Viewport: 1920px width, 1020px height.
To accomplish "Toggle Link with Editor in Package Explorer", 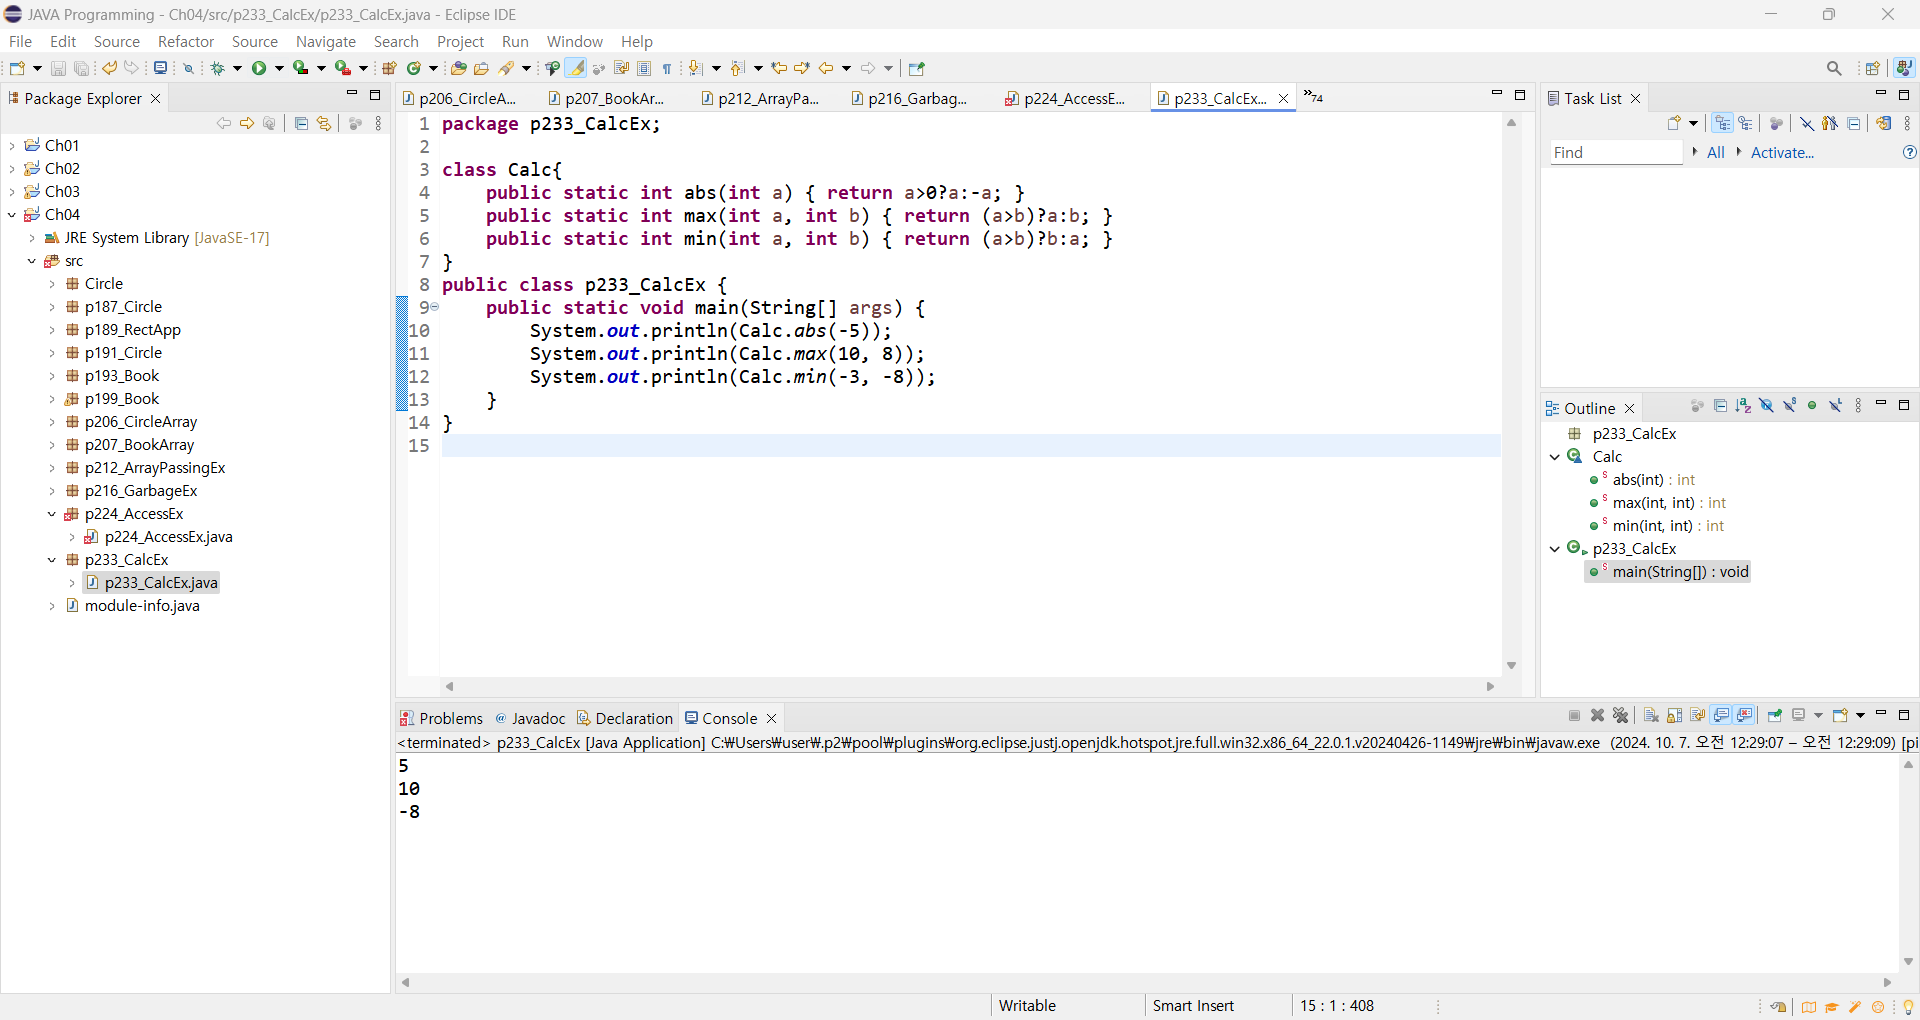I will point(324,123).
